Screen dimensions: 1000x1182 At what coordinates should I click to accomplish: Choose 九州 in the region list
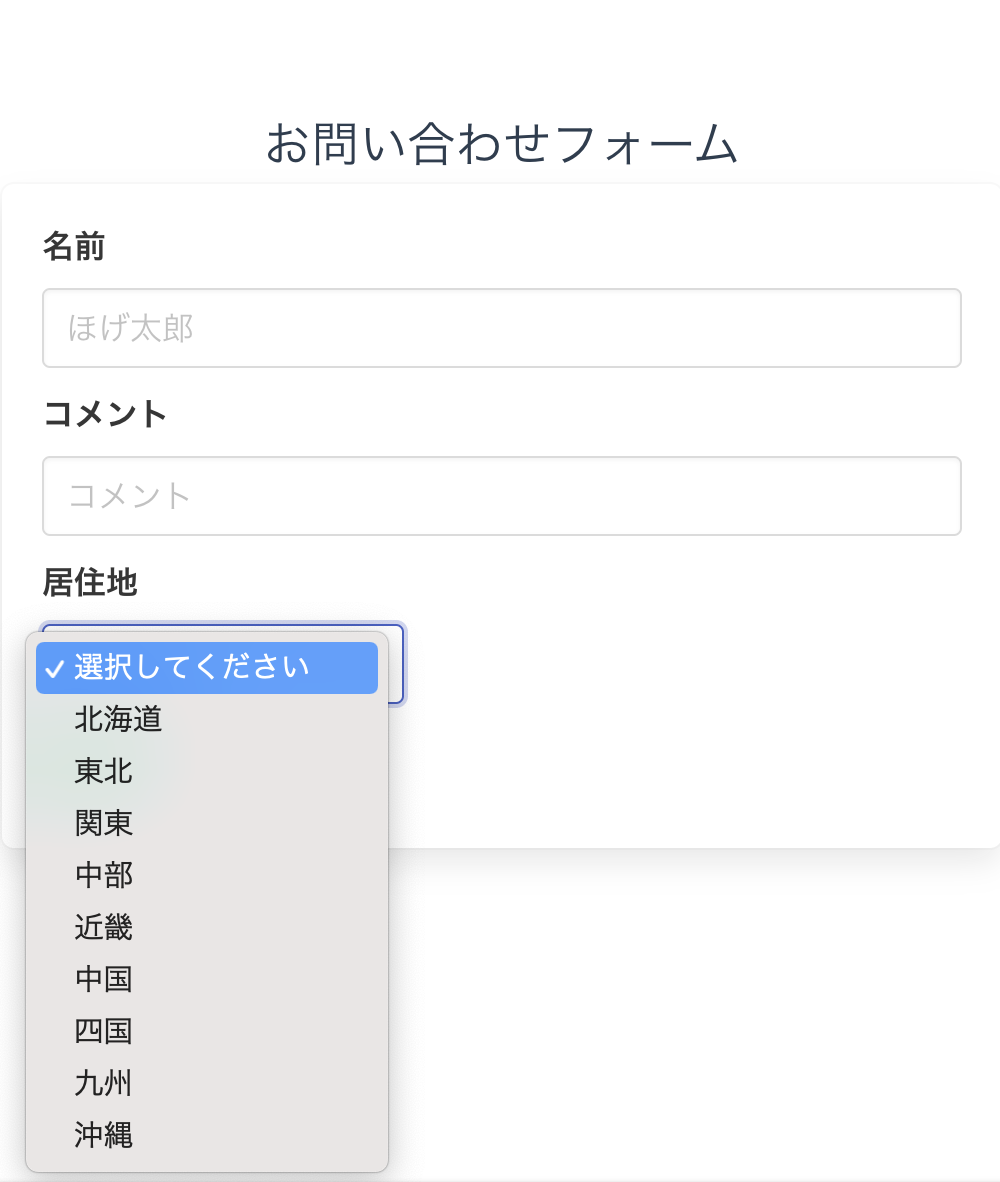pos(104,1083)
